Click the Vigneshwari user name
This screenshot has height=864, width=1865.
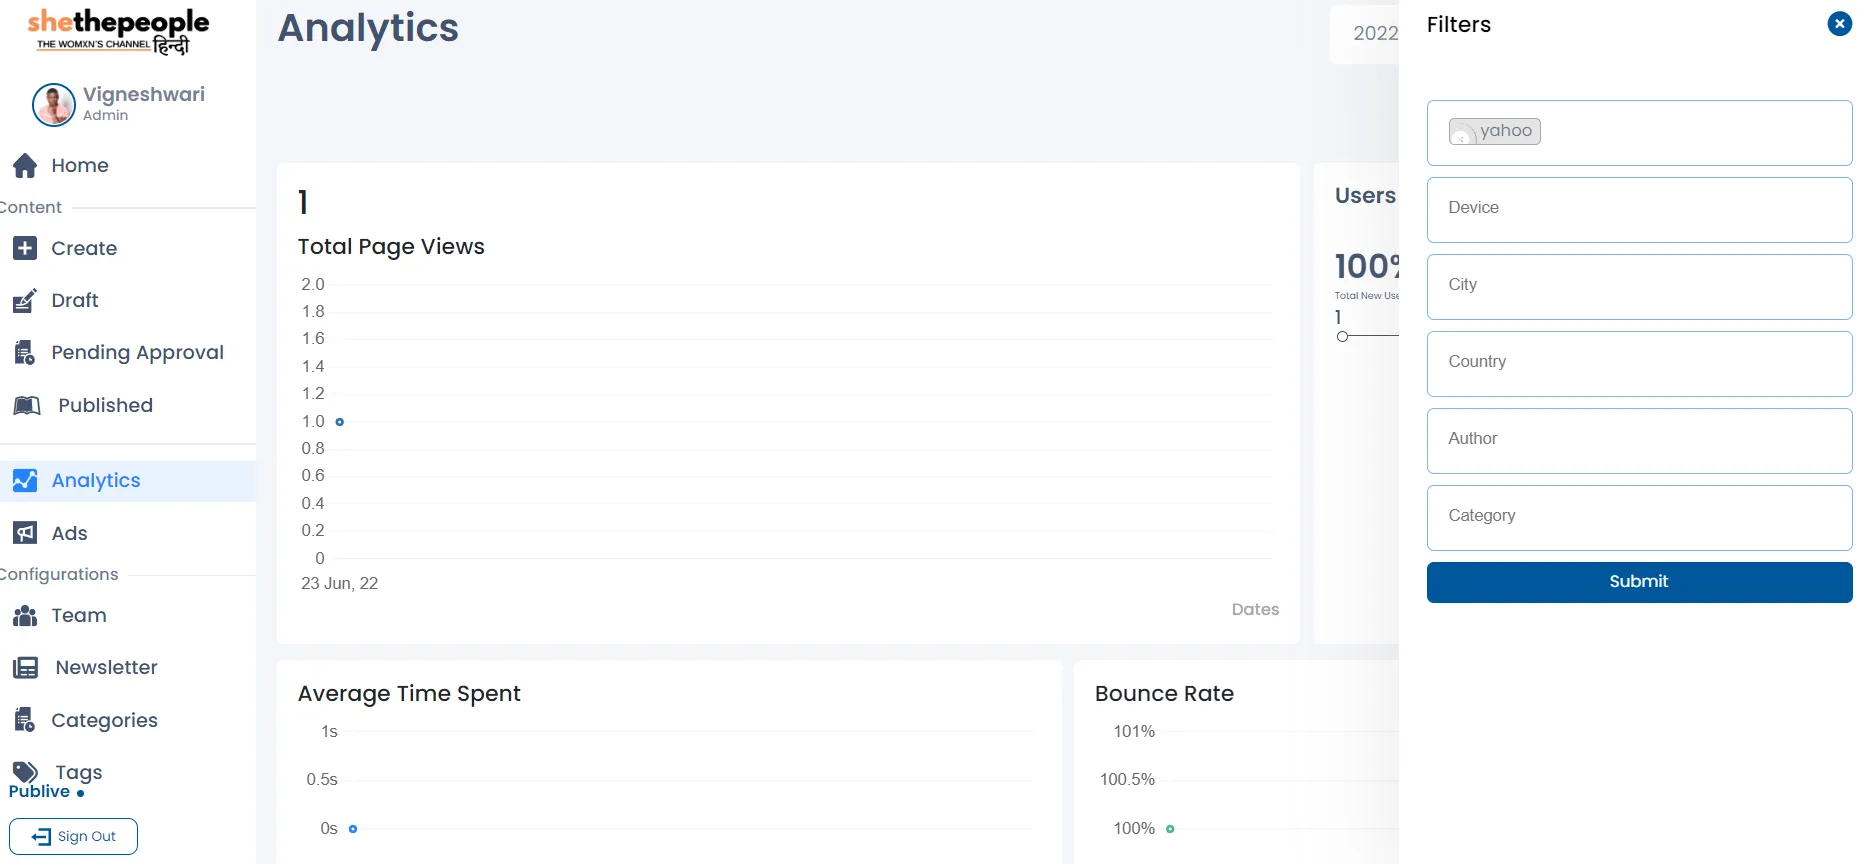144,94
